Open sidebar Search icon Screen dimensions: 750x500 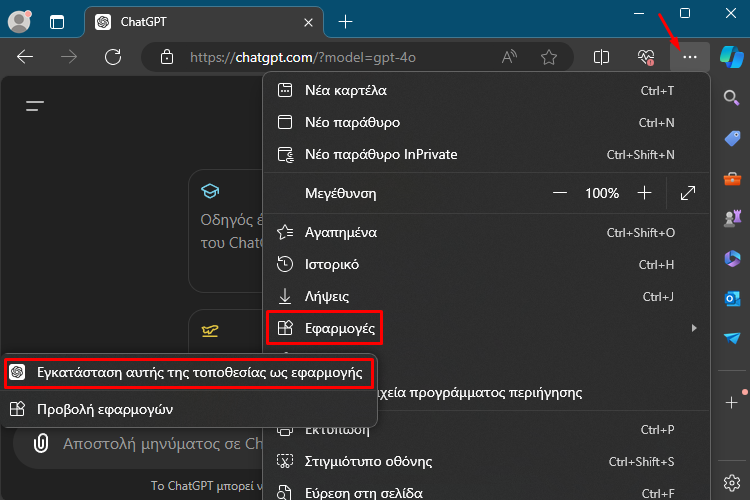pyautogui.click(x=731, y=98)
